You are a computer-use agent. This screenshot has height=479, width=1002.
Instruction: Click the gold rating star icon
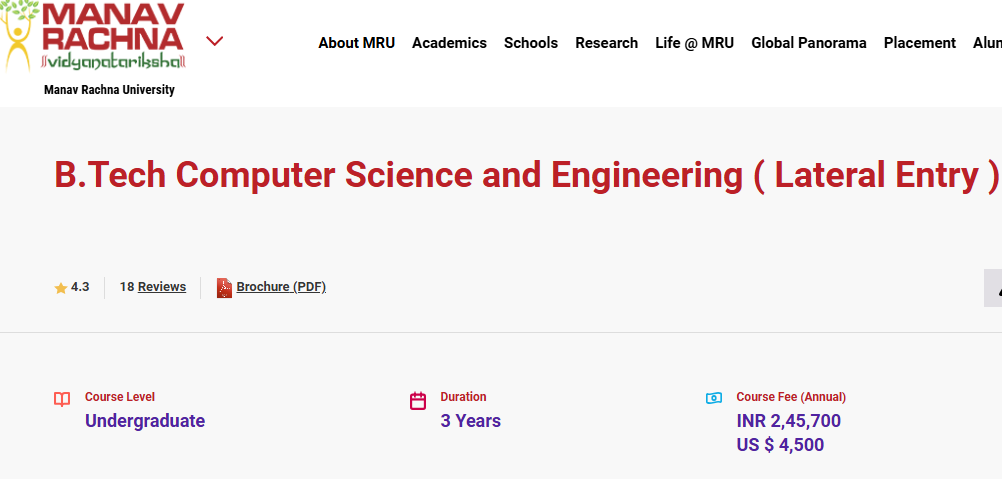click(x=61, y=288)
